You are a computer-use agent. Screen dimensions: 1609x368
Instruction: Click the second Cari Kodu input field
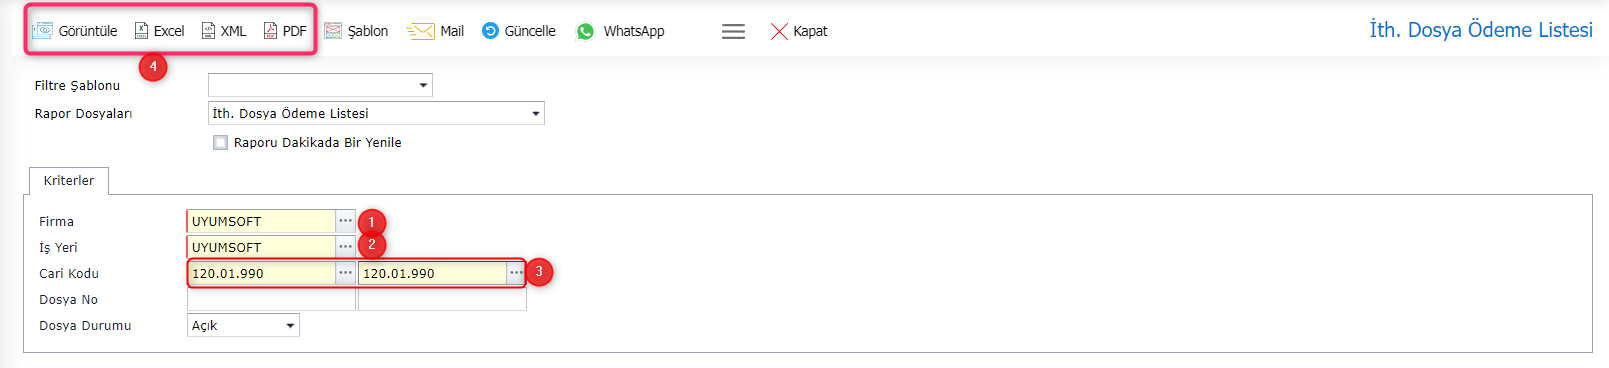[x=432, y=273]
